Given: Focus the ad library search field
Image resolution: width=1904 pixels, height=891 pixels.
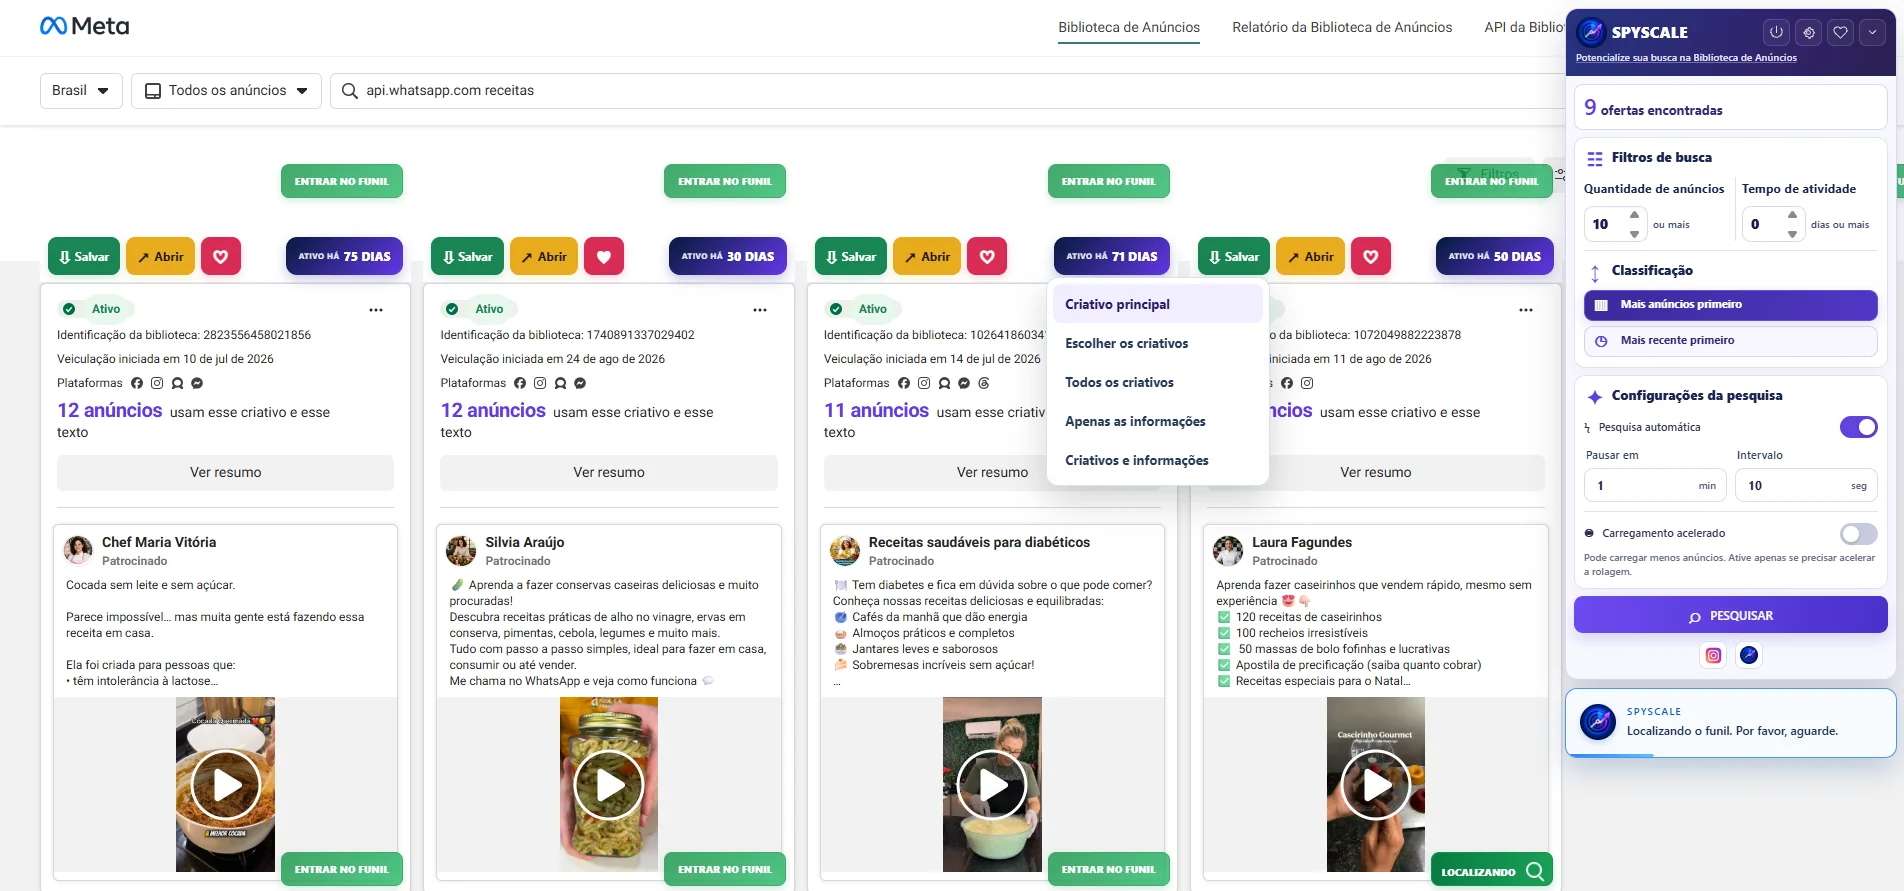Looking at the screenshot, I should [950, 91].
